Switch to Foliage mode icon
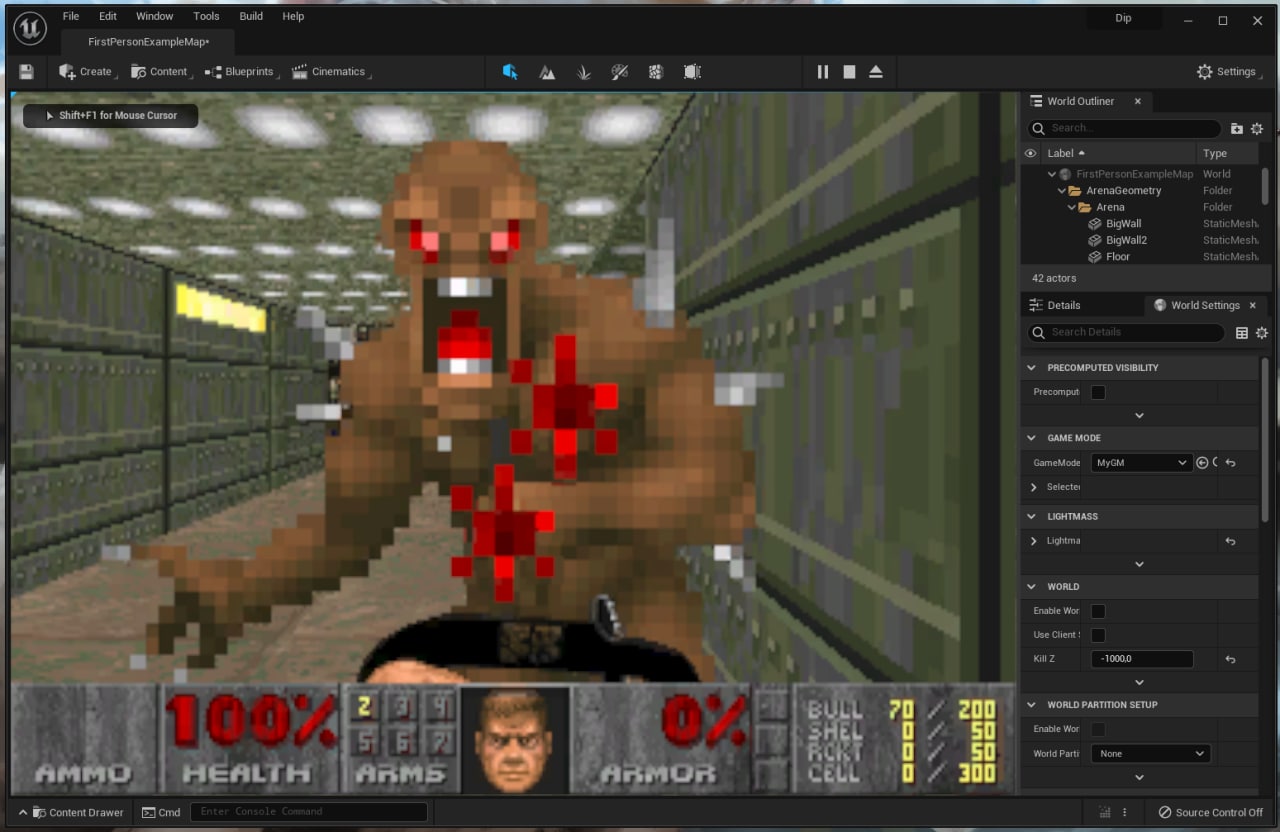Screen dimensions: 1280x832 (584, 72)
